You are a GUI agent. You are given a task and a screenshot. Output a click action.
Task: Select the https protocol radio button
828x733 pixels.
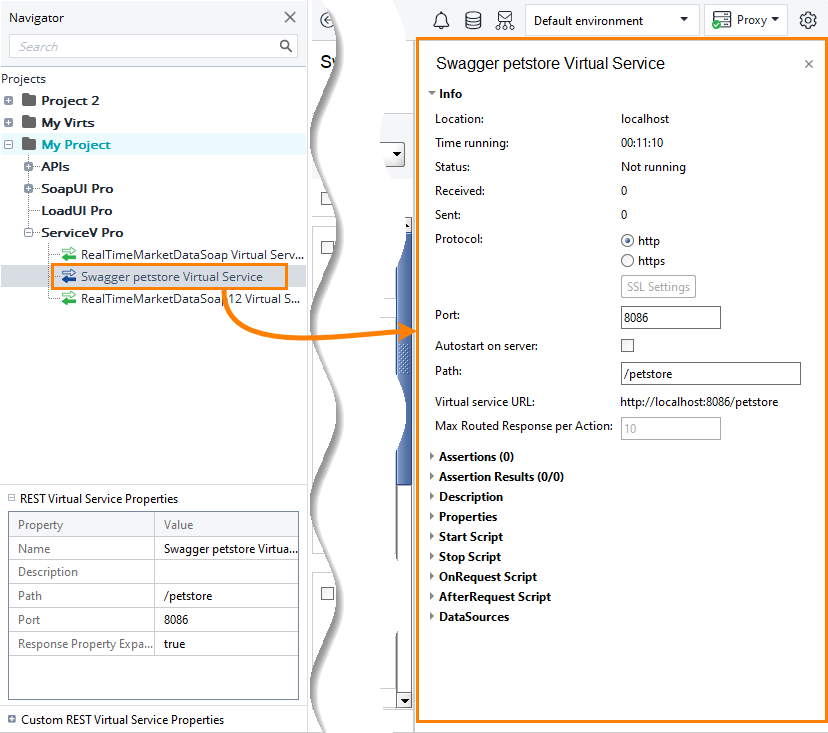(627, 261)
